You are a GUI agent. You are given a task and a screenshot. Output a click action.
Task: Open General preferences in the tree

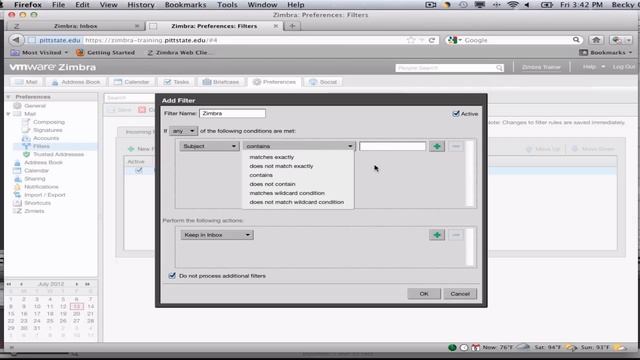pyautogui.click(x=35, y=106)
